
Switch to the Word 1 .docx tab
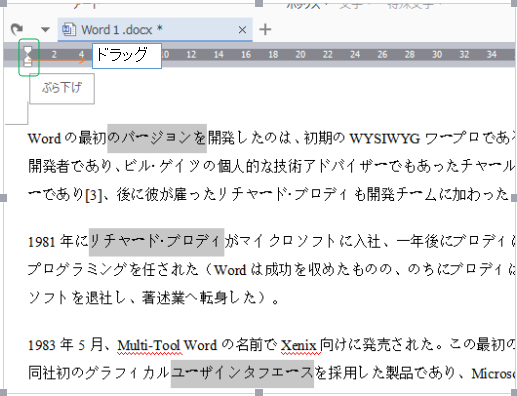pos(155,30)
